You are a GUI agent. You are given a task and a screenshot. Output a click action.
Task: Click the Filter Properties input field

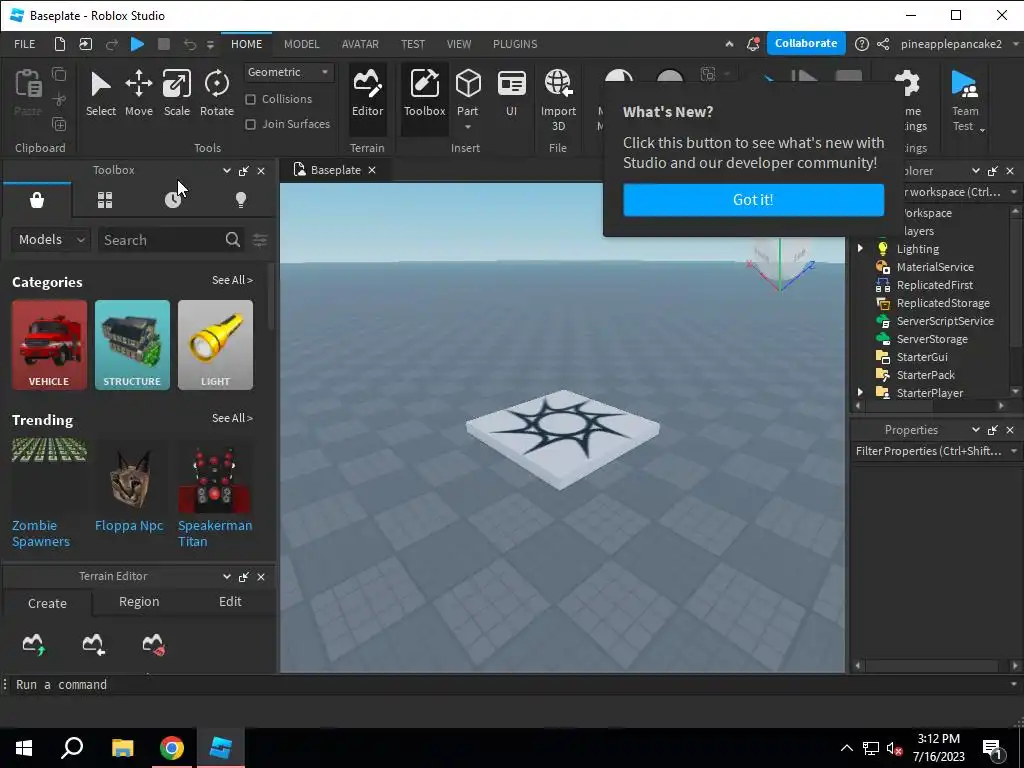pos(929,451)
